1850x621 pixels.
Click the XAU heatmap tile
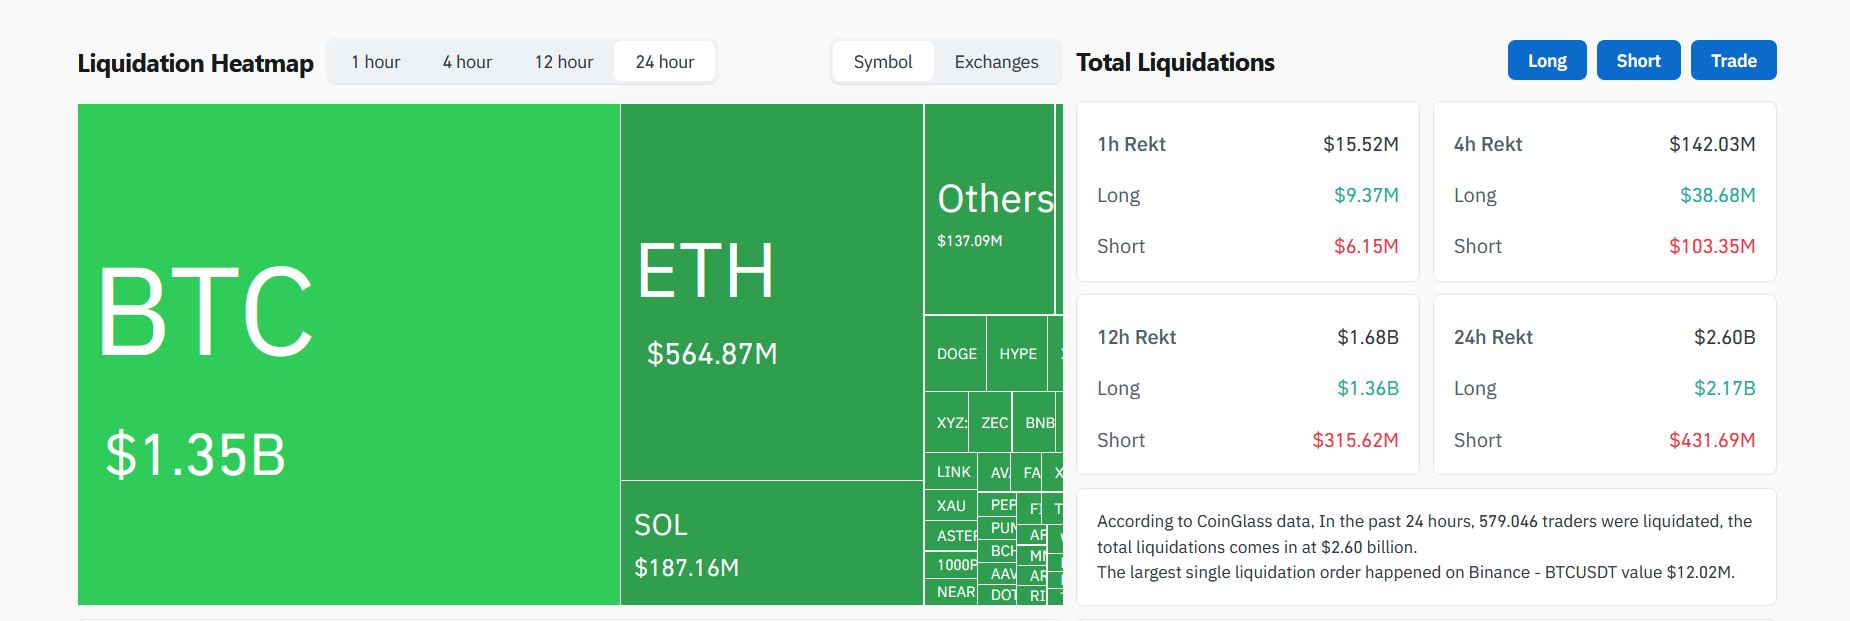[951, 506]
